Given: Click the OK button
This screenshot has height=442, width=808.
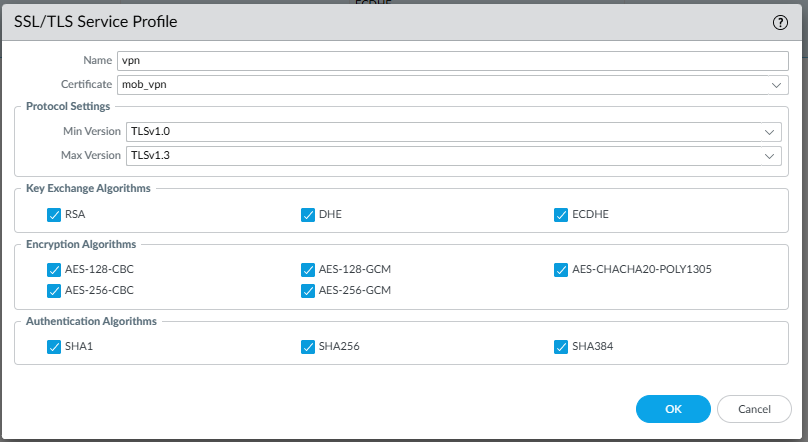Looking at the screenshot, I should point(673,409).
